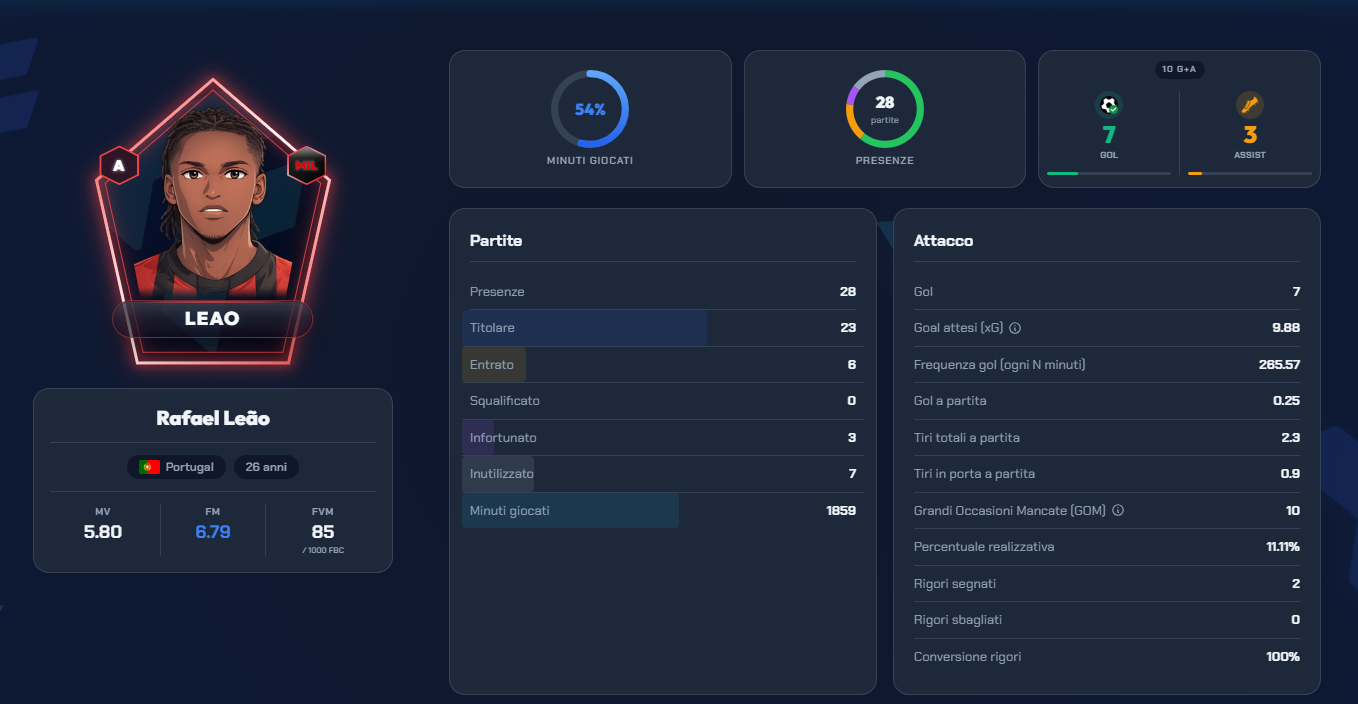Viewport: 1358px width, 704px height.
Task: Click the 'Minuti giocati' row bar in Partite
Action: [570, 510]
